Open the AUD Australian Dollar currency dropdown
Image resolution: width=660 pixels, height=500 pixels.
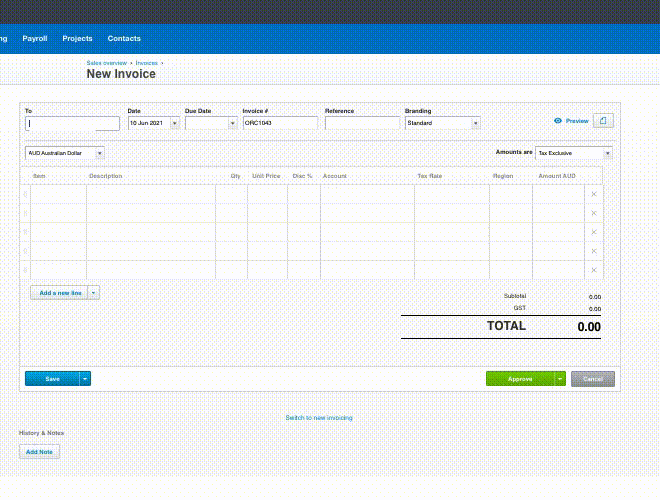pos(99,153)
